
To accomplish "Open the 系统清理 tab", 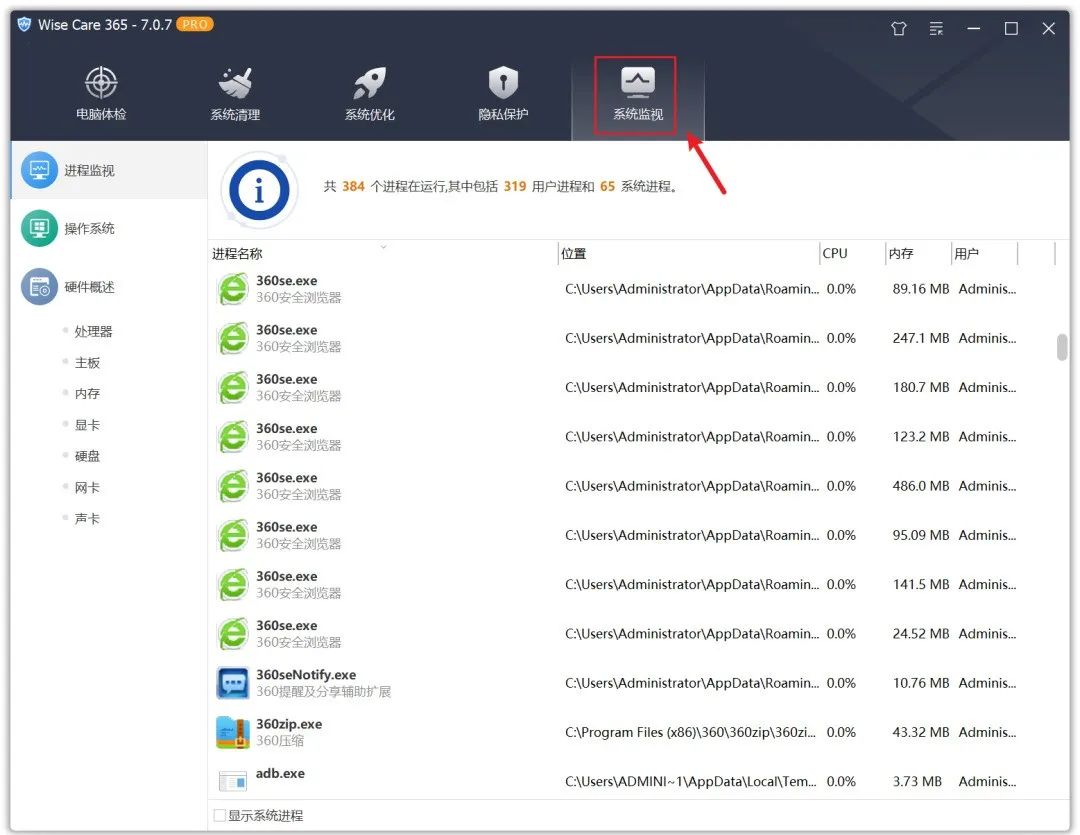I will pos(235,94).
